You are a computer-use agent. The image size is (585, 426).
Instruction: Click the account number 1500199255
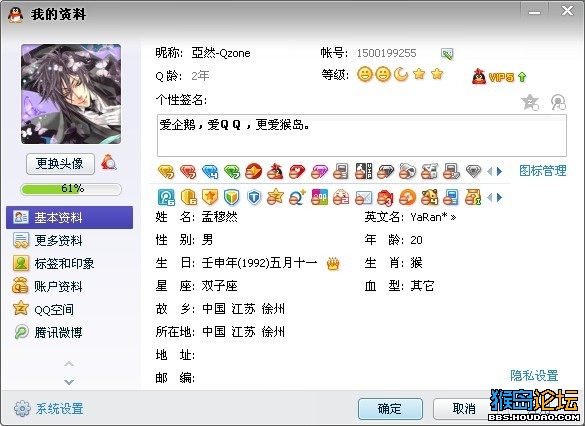click(x=387, y=53)
